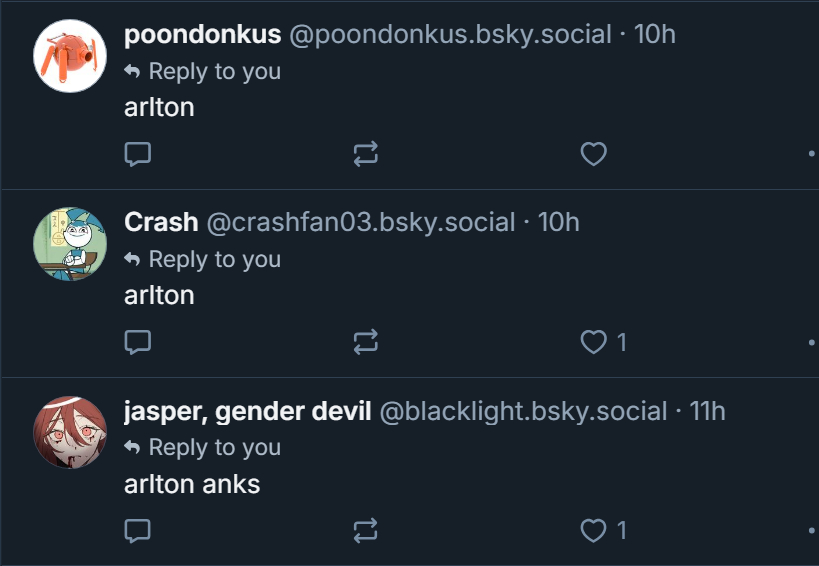Reply to Crash's post
Viewport: 819px width, 566px height.
(x=137, y=343)
